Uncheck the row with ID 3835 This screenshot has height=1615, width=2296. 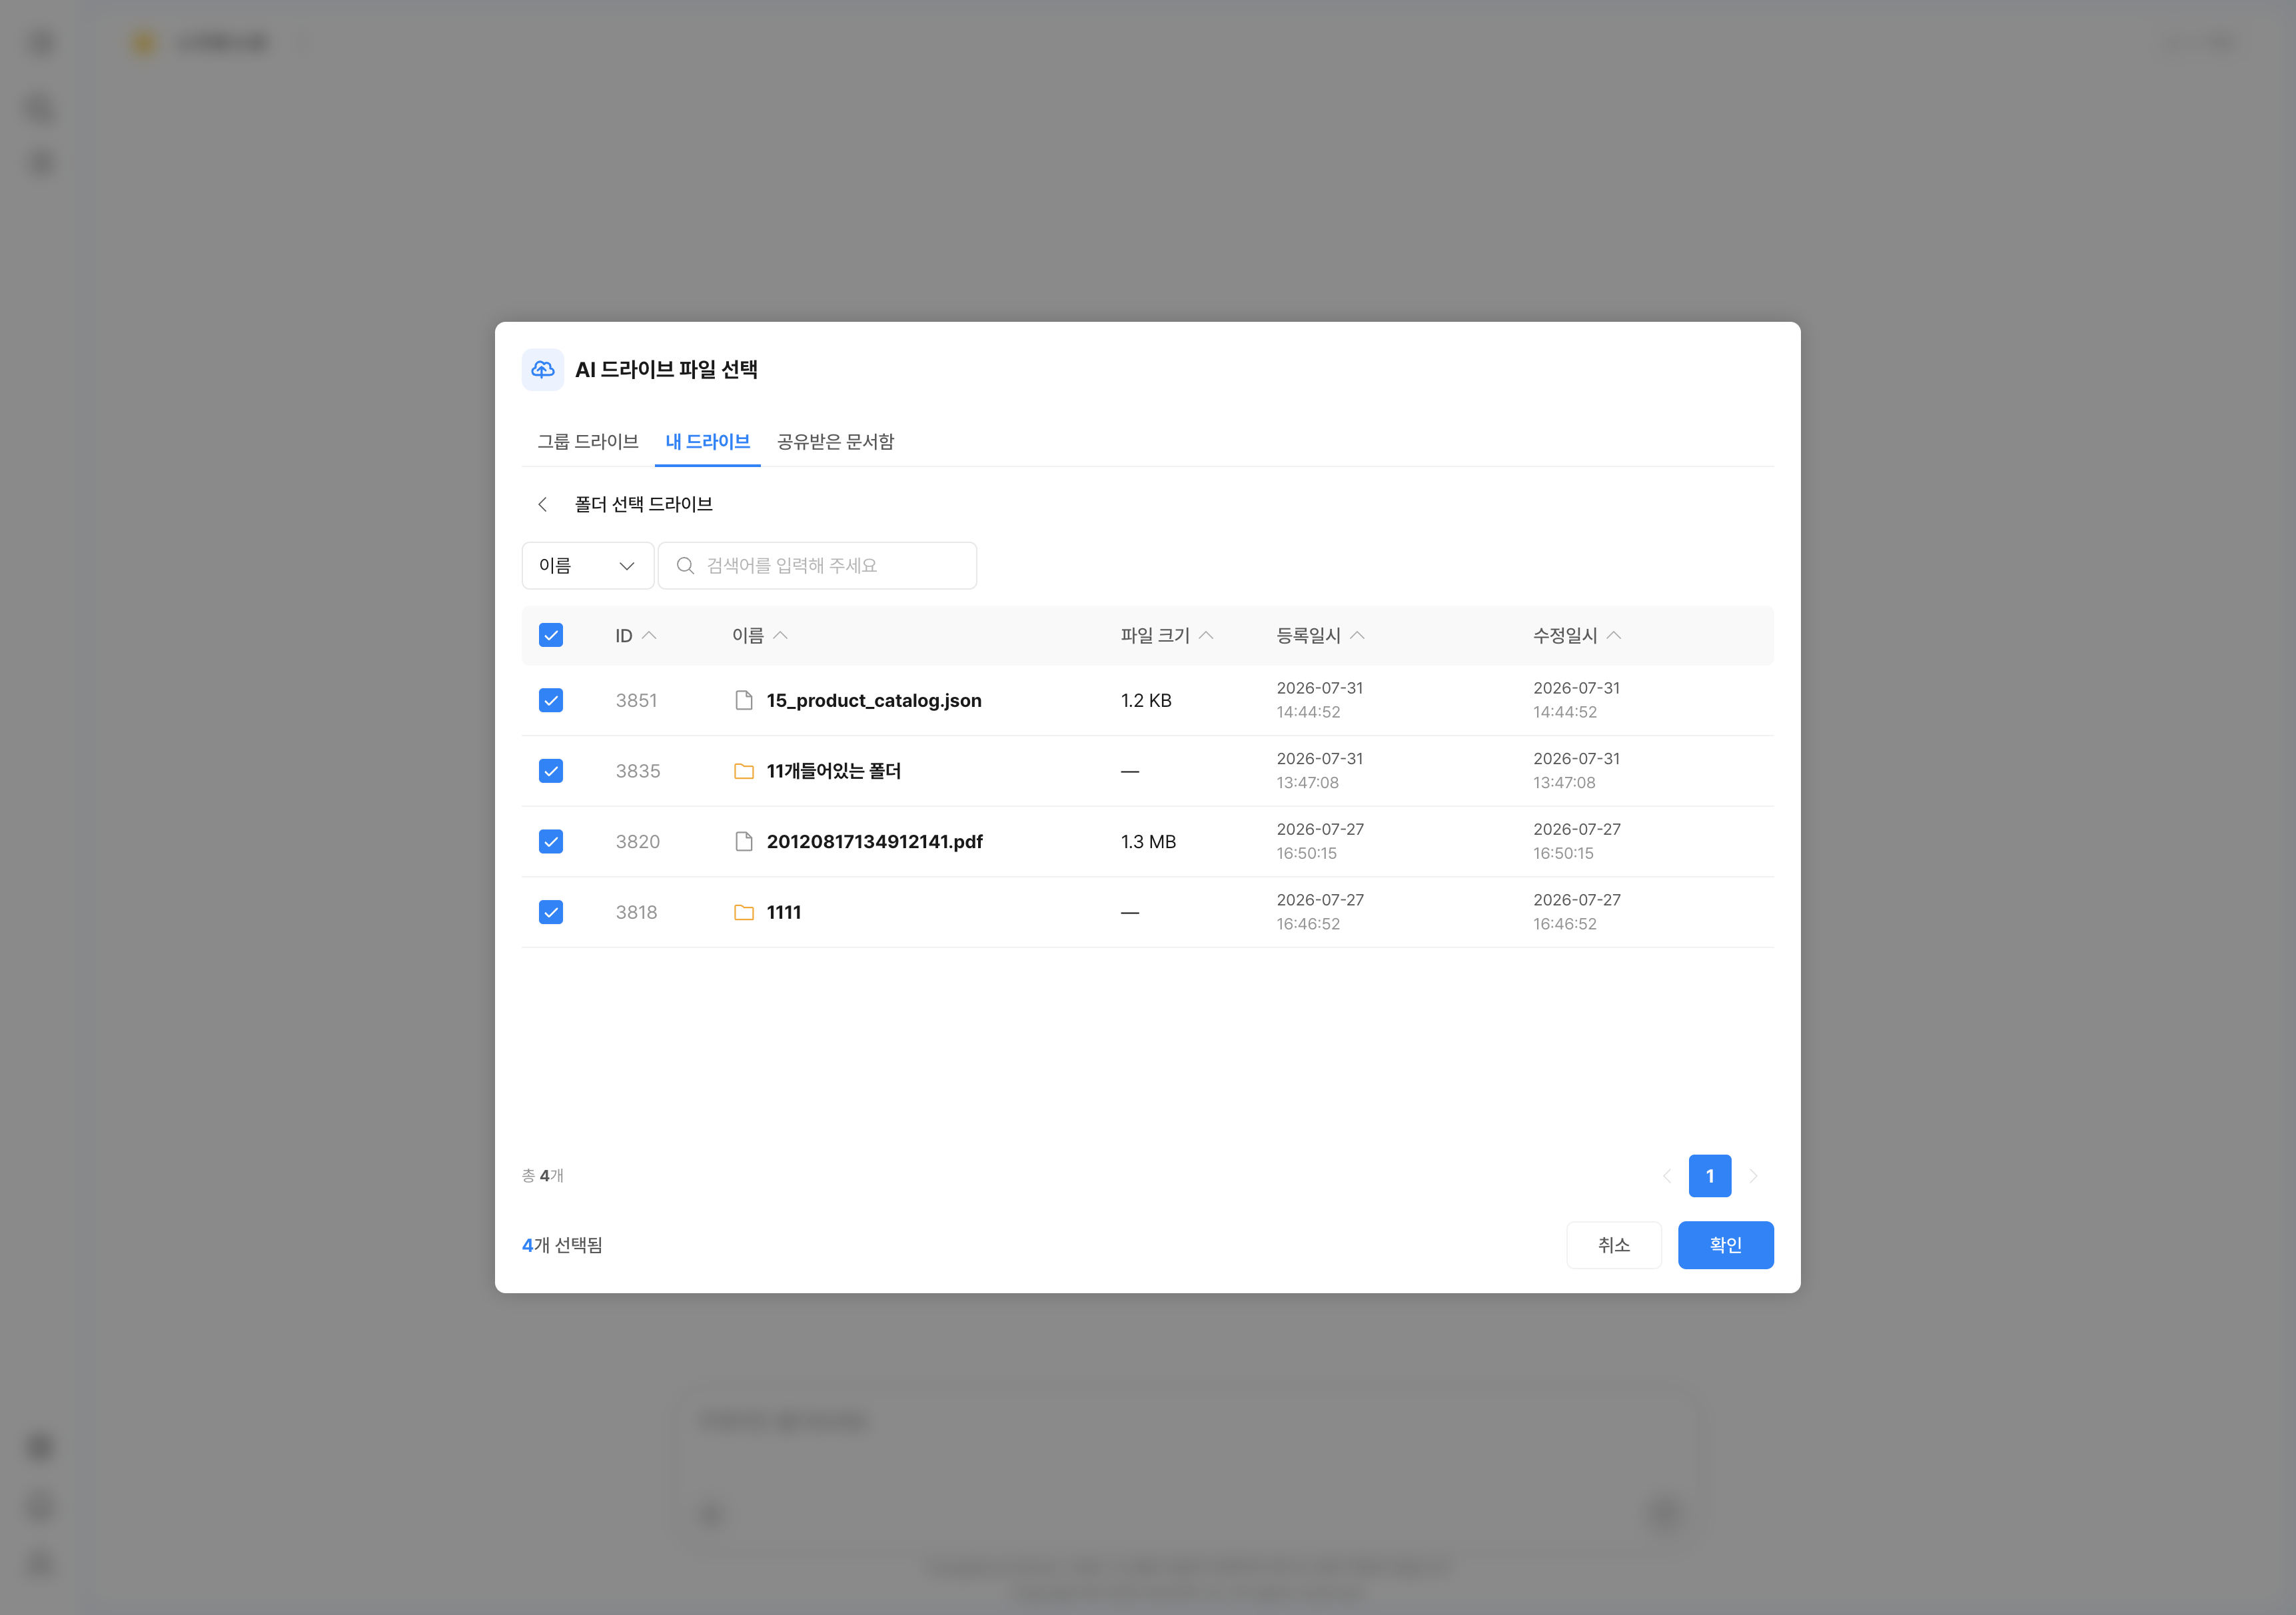(x=551, y=771)
